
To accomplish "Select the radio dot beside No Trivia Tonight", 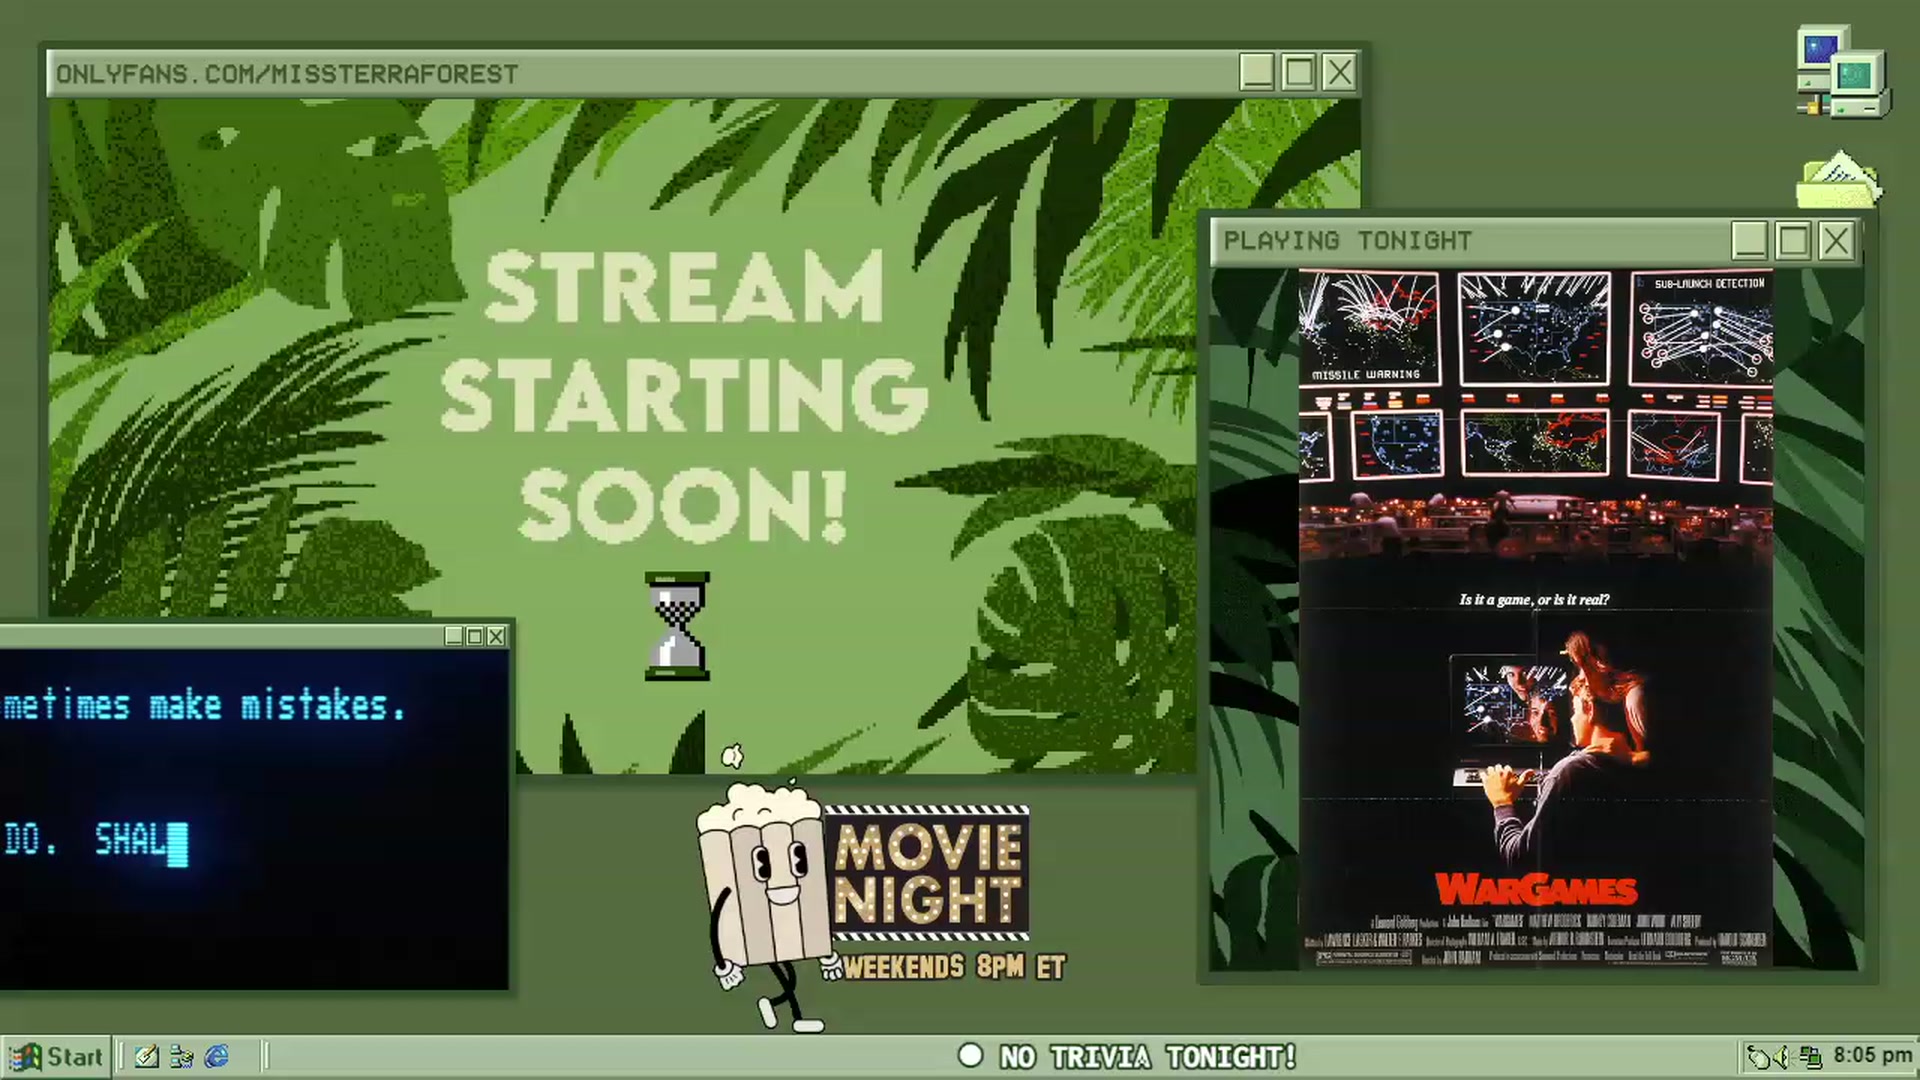I will [970, 1056].
